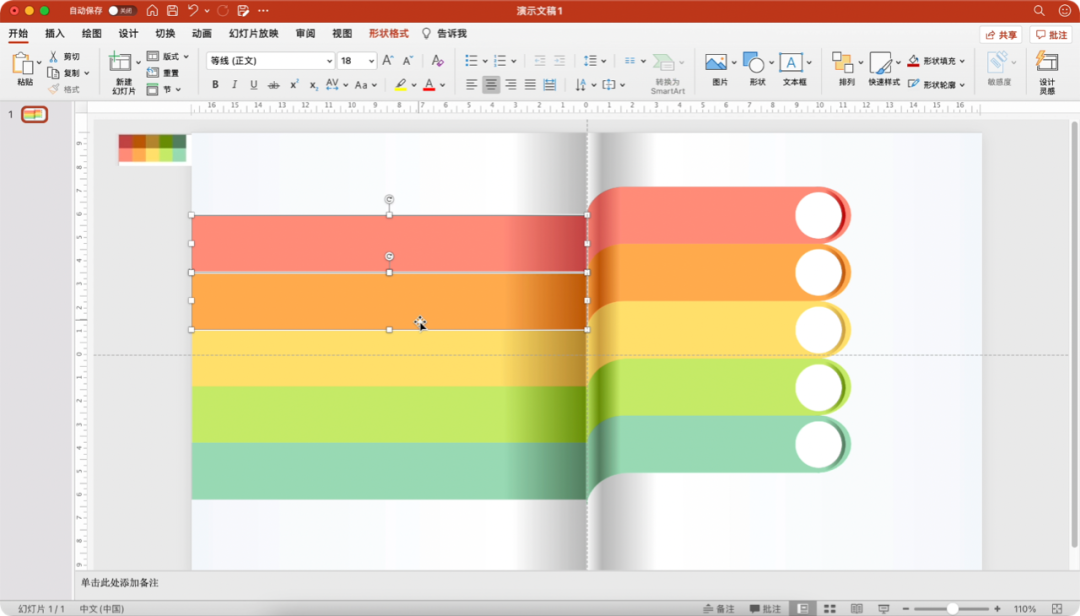Click the Save icon in title bar
The image size is (1080, 616).
tap(172, 10)
